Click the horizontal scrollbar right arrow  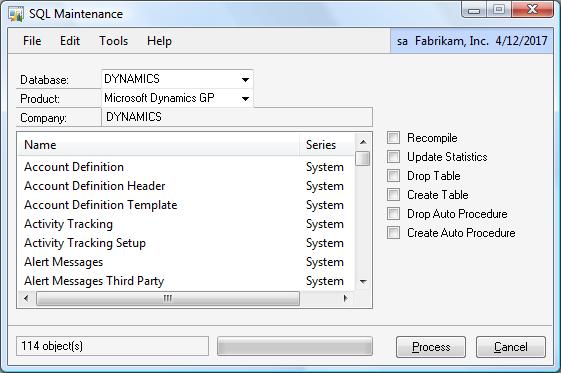pyautogui.click(x=345, y=298)
